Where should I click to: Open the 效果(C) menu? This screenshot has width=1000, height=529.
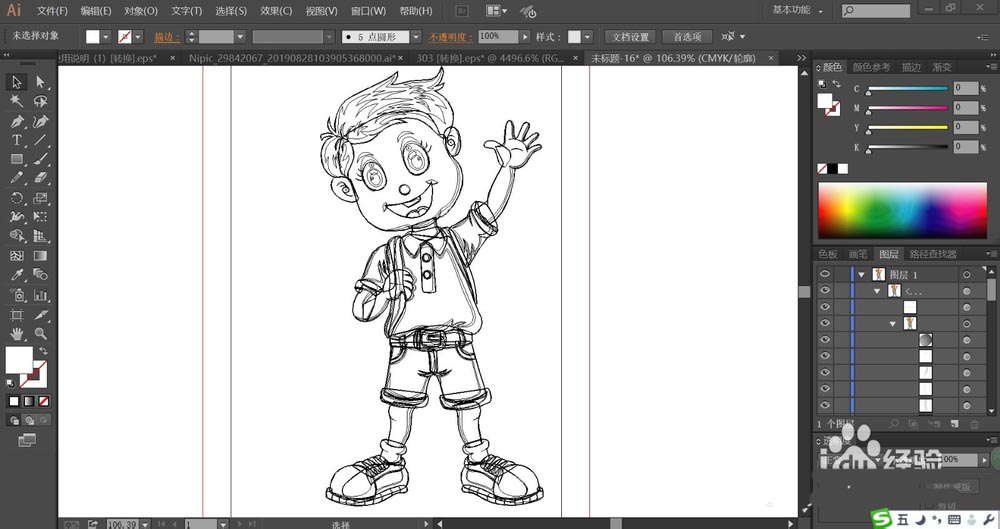pos(276,11)
